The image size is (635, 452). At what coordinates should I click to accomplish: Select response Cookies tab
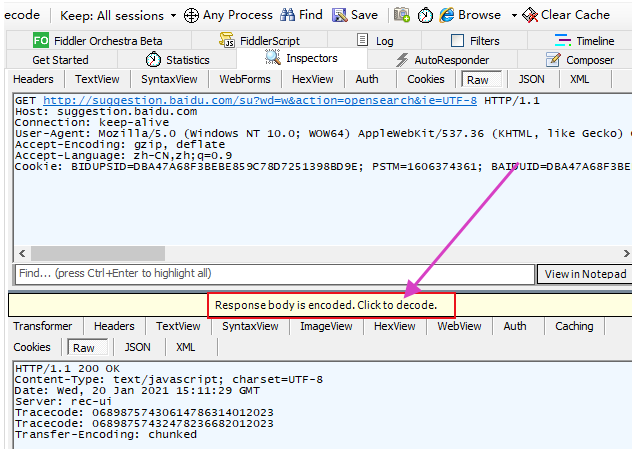pos(32,347)
